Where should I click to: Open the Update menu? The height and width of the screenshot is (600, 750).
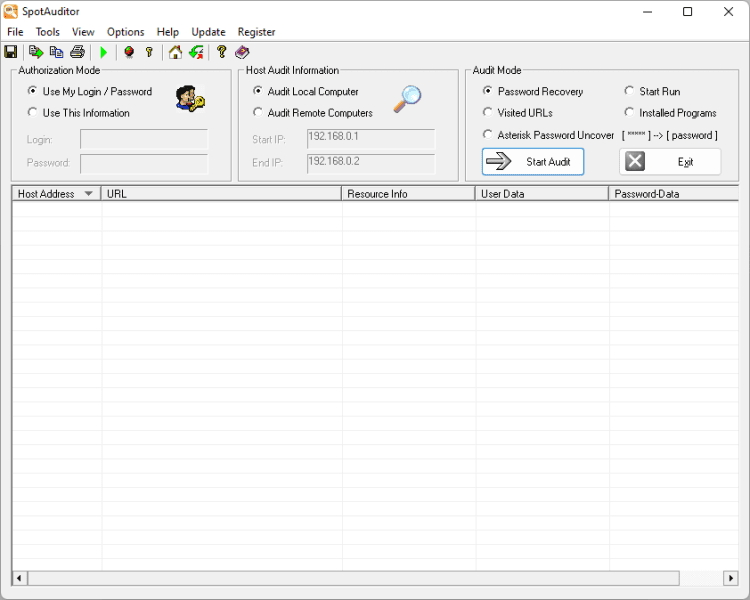(208, 32)
